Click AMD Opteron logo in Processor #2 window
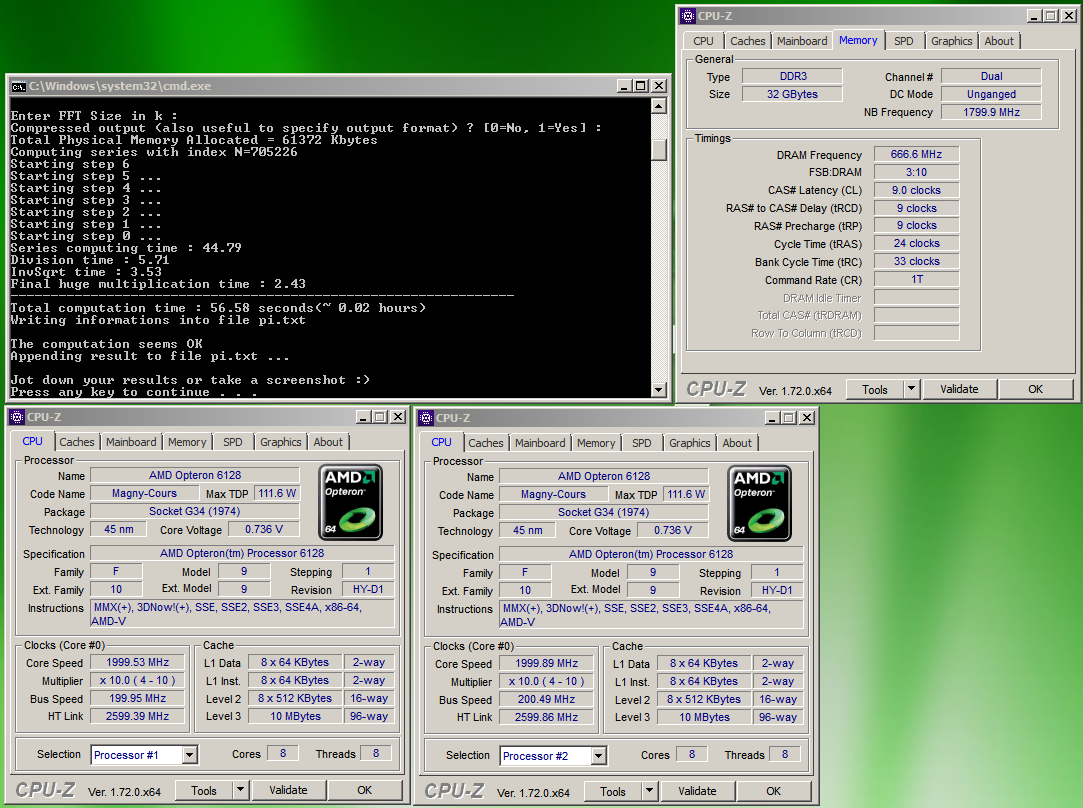 pyautogui.click(x=760, y=503)
